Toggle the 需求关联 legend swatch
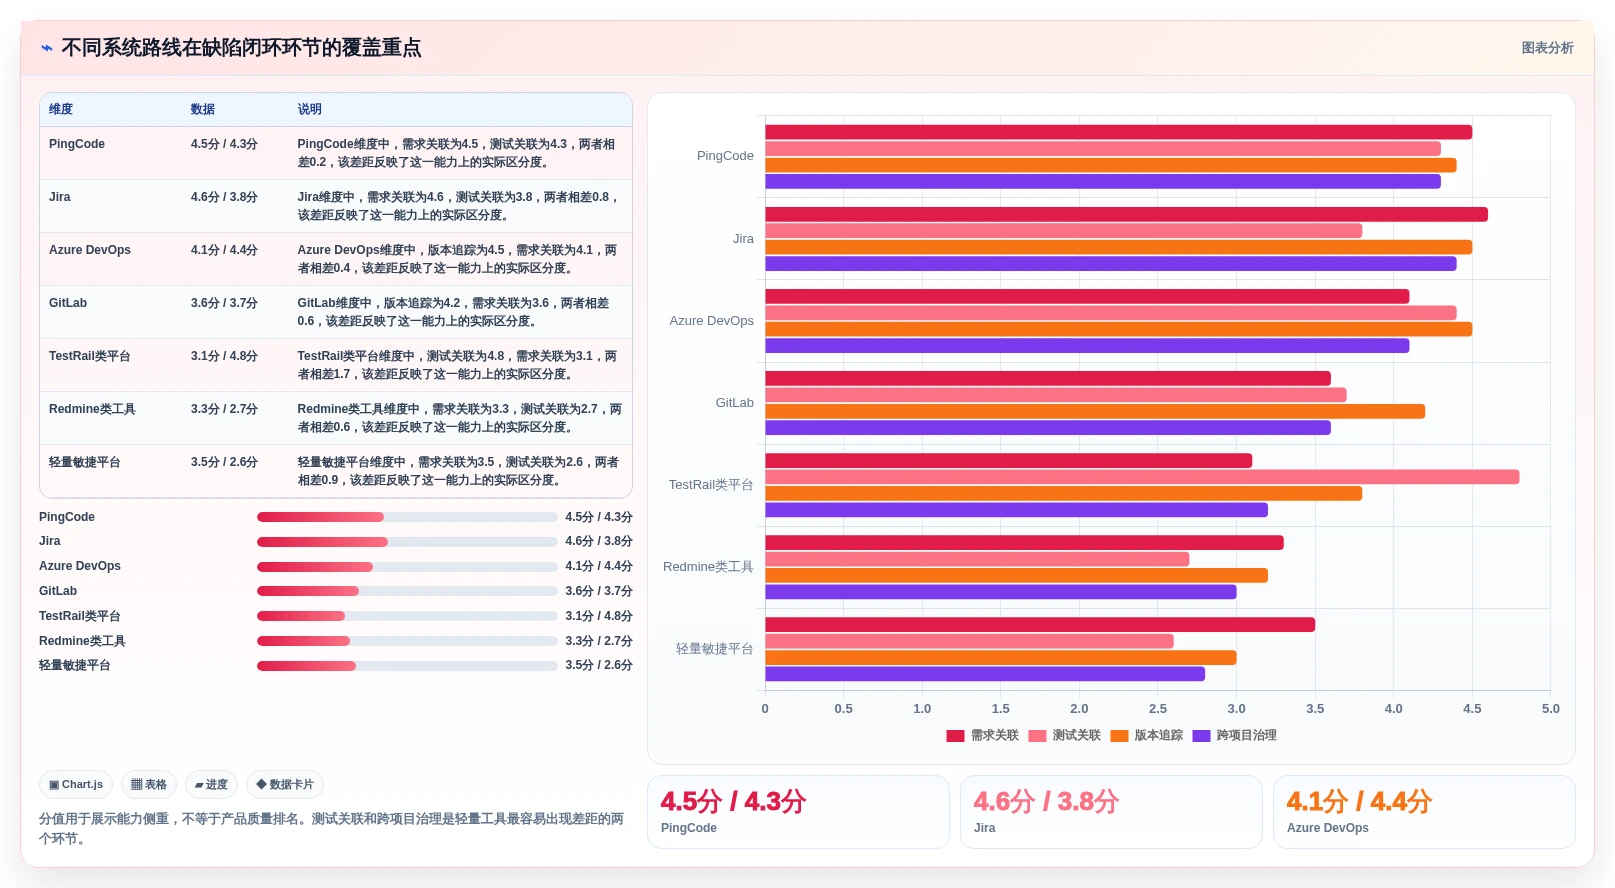This screenshot has height=888, width=1615. pos(955,736)
